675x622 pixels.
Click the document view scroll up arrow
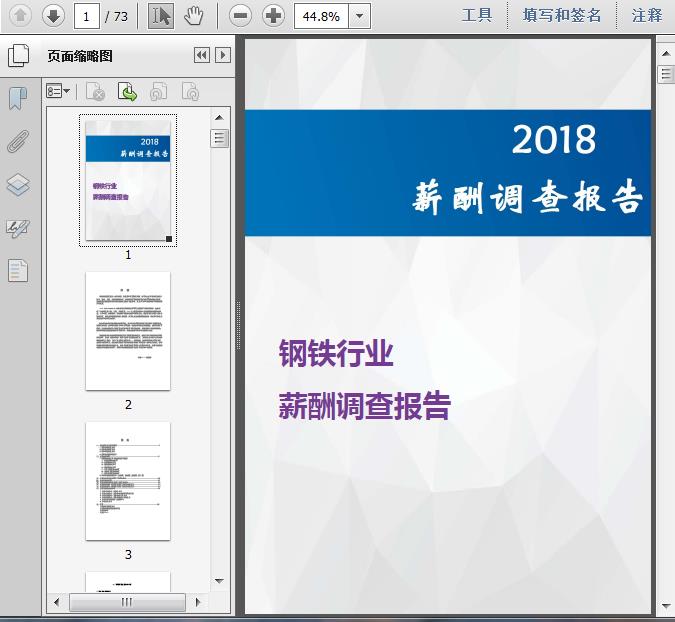click(666, 54)
